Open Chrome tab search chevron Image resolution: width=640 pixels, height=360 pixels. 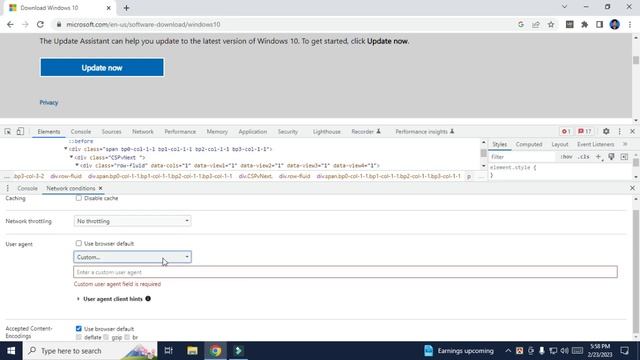pyautogui.click(x=564, y=7)
